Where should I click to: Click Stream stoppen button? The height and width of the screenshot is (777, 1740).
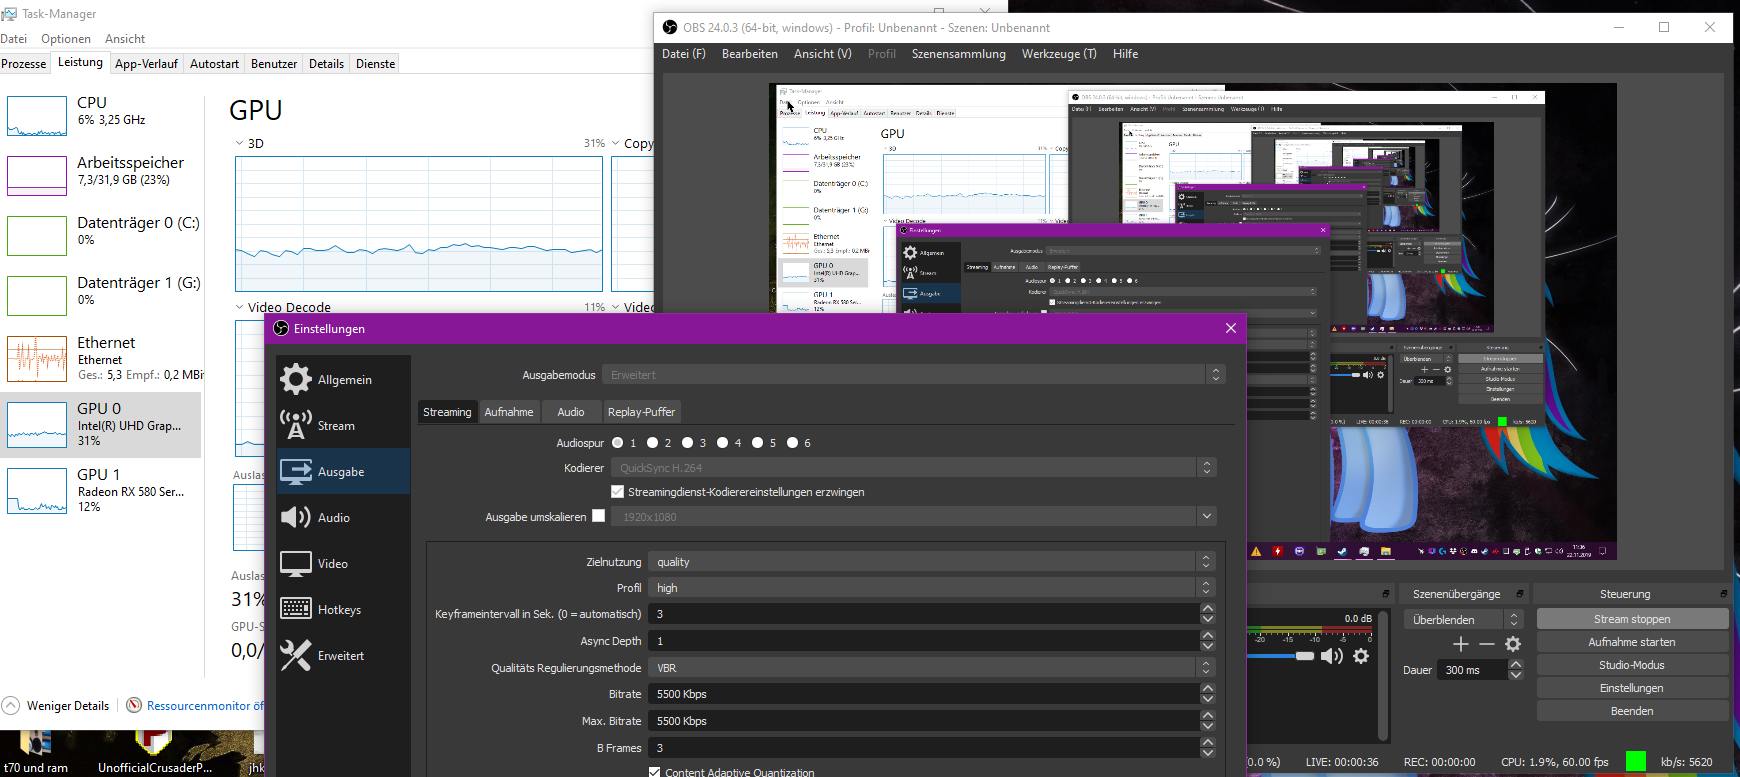point(1632,619)
